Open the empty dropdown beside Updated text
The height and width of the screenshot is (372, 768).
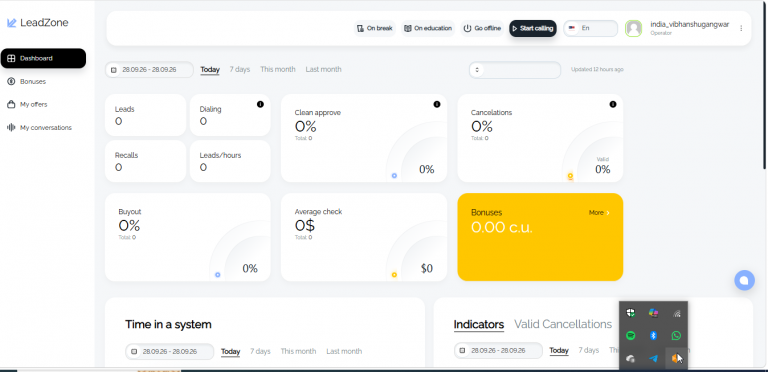pos(515,70)
